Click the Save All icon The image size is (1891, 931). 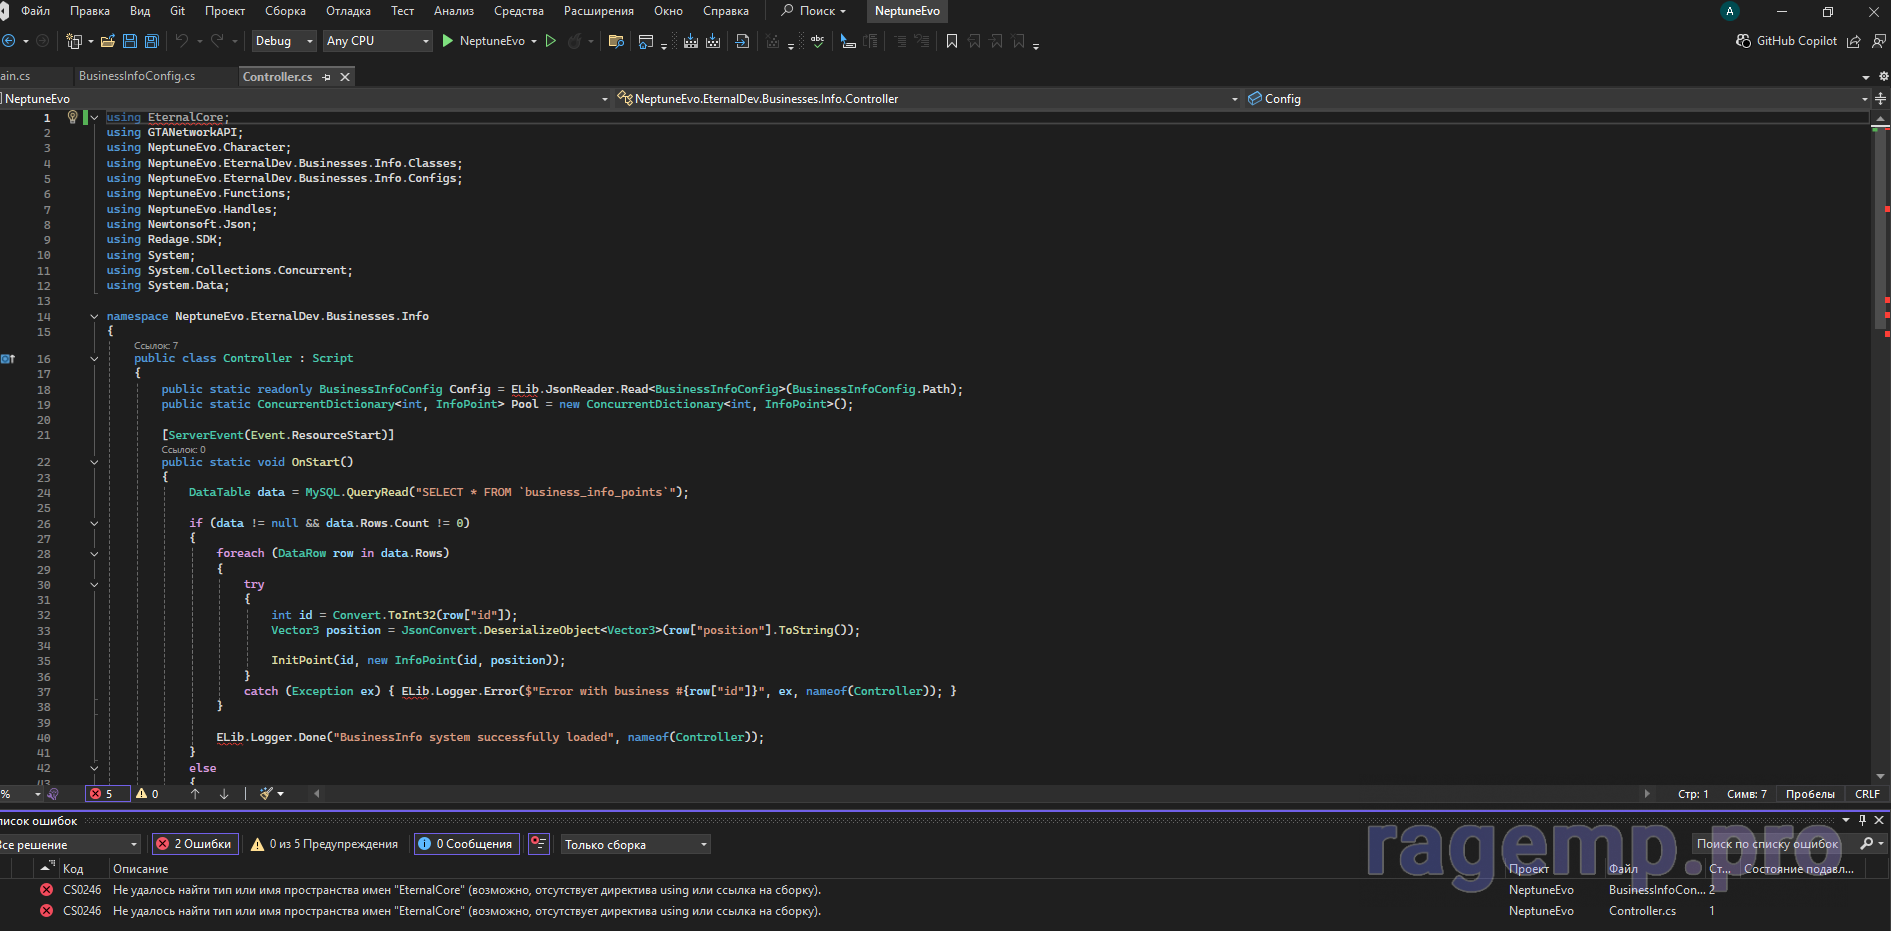pos(152,41)
